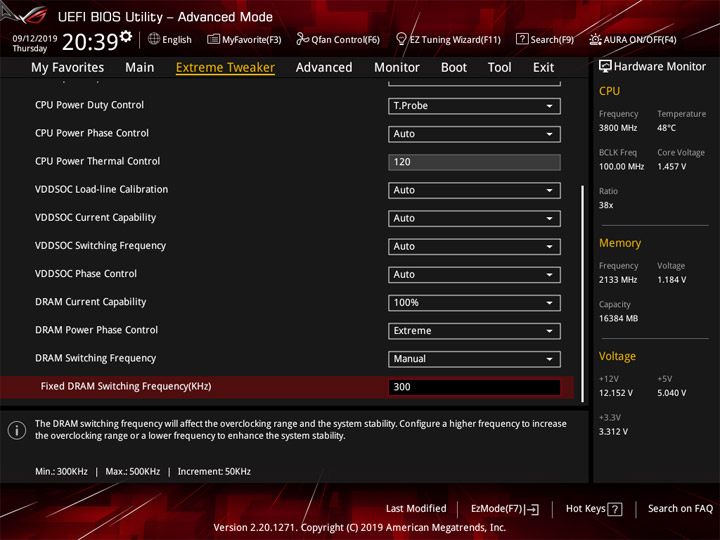Screen dimensions: 720x540
Task: Go to the Monitor tab
Action: 397,68
